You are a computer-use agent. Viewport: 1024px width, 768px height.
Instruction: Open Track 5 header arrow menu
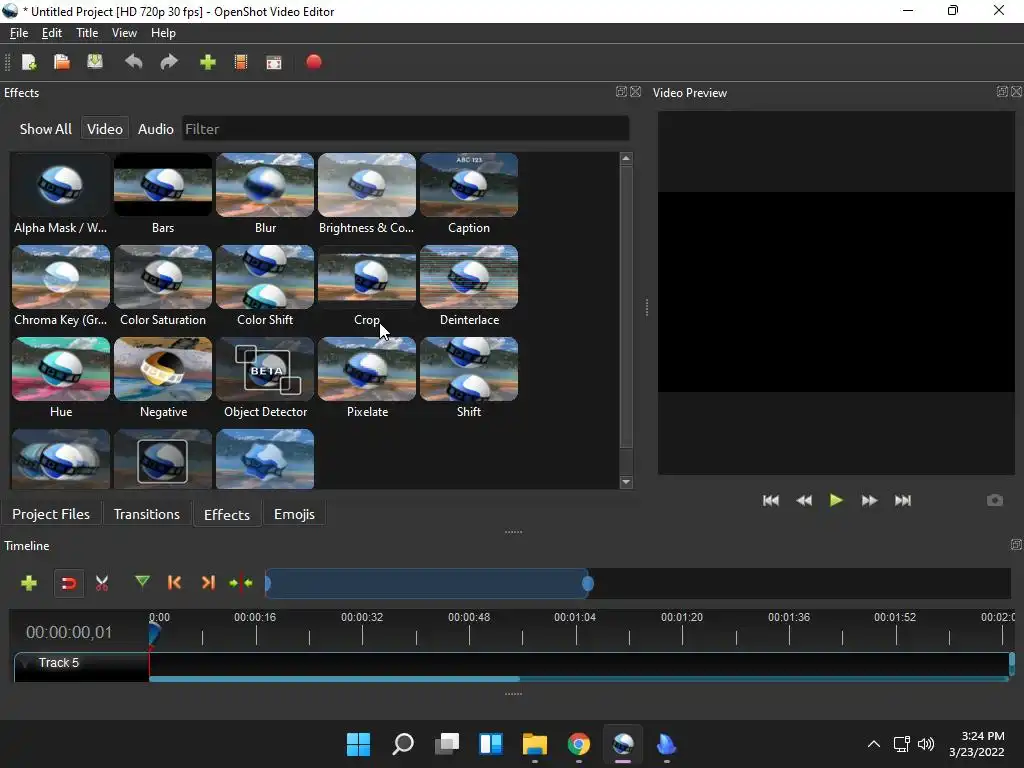click(25, 663)
